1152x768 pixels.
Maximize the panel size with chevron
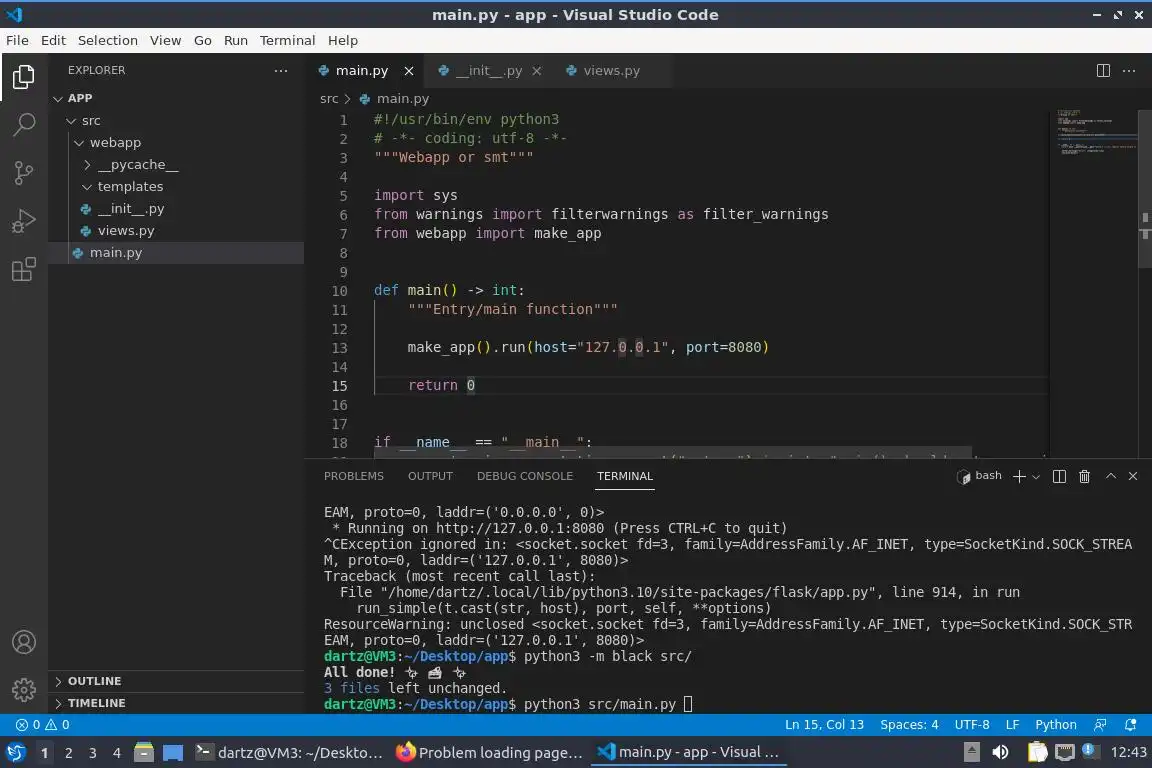point(1111,476)
